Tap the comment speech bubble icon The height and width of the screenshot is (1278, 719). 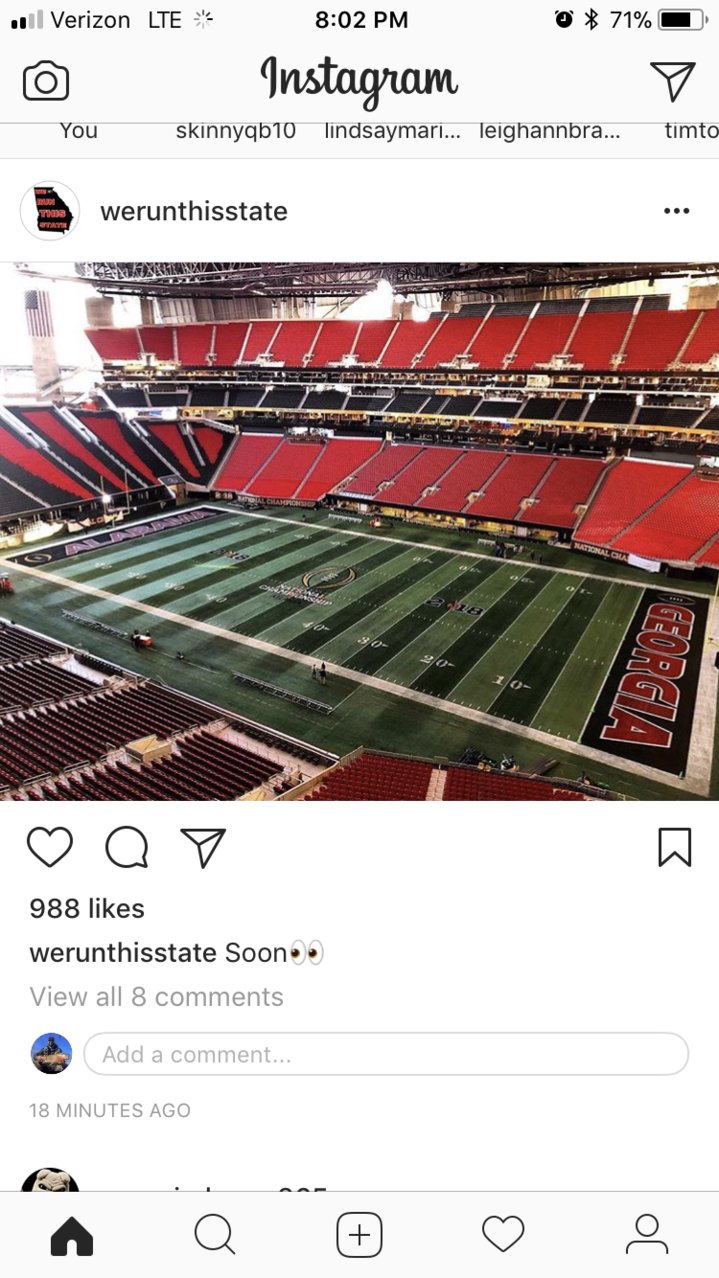tap(127, 848)
